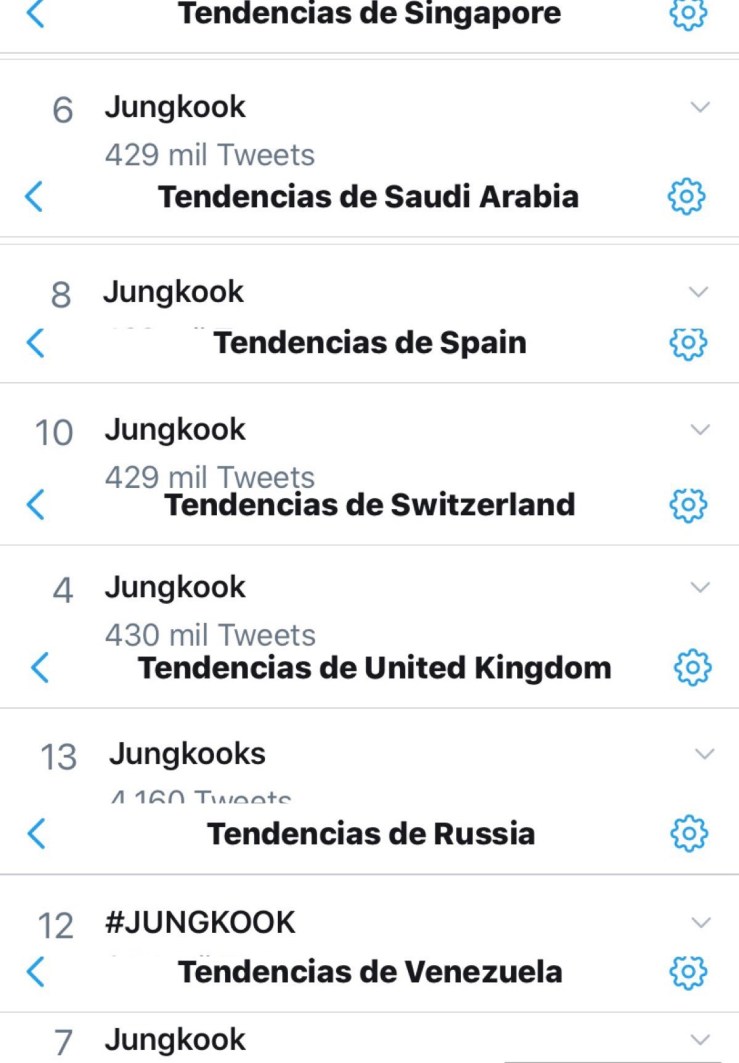Open settings gear for Switzerland trends
The width and height of the screenshot is (739, 1063).
click(687, 503)
